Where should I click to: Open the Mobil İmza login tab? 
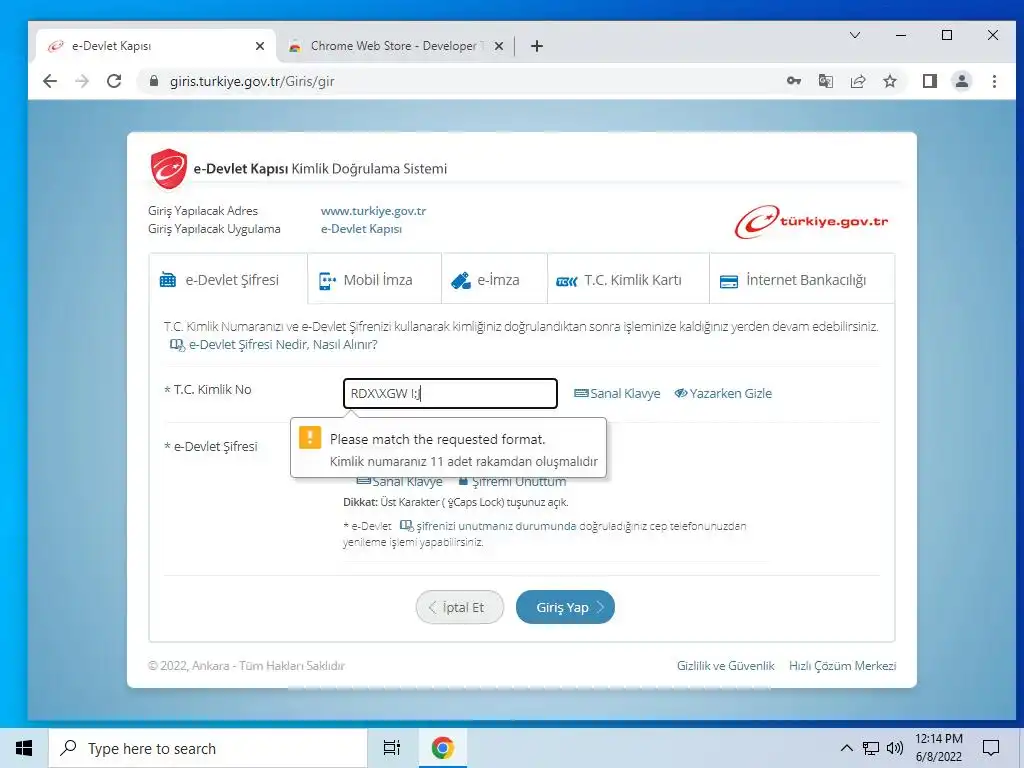pos(374,280)
